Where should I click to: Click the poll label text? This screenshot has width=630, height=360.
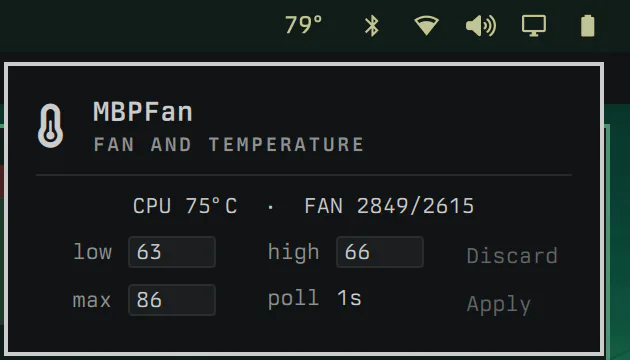tap(294, 299)
